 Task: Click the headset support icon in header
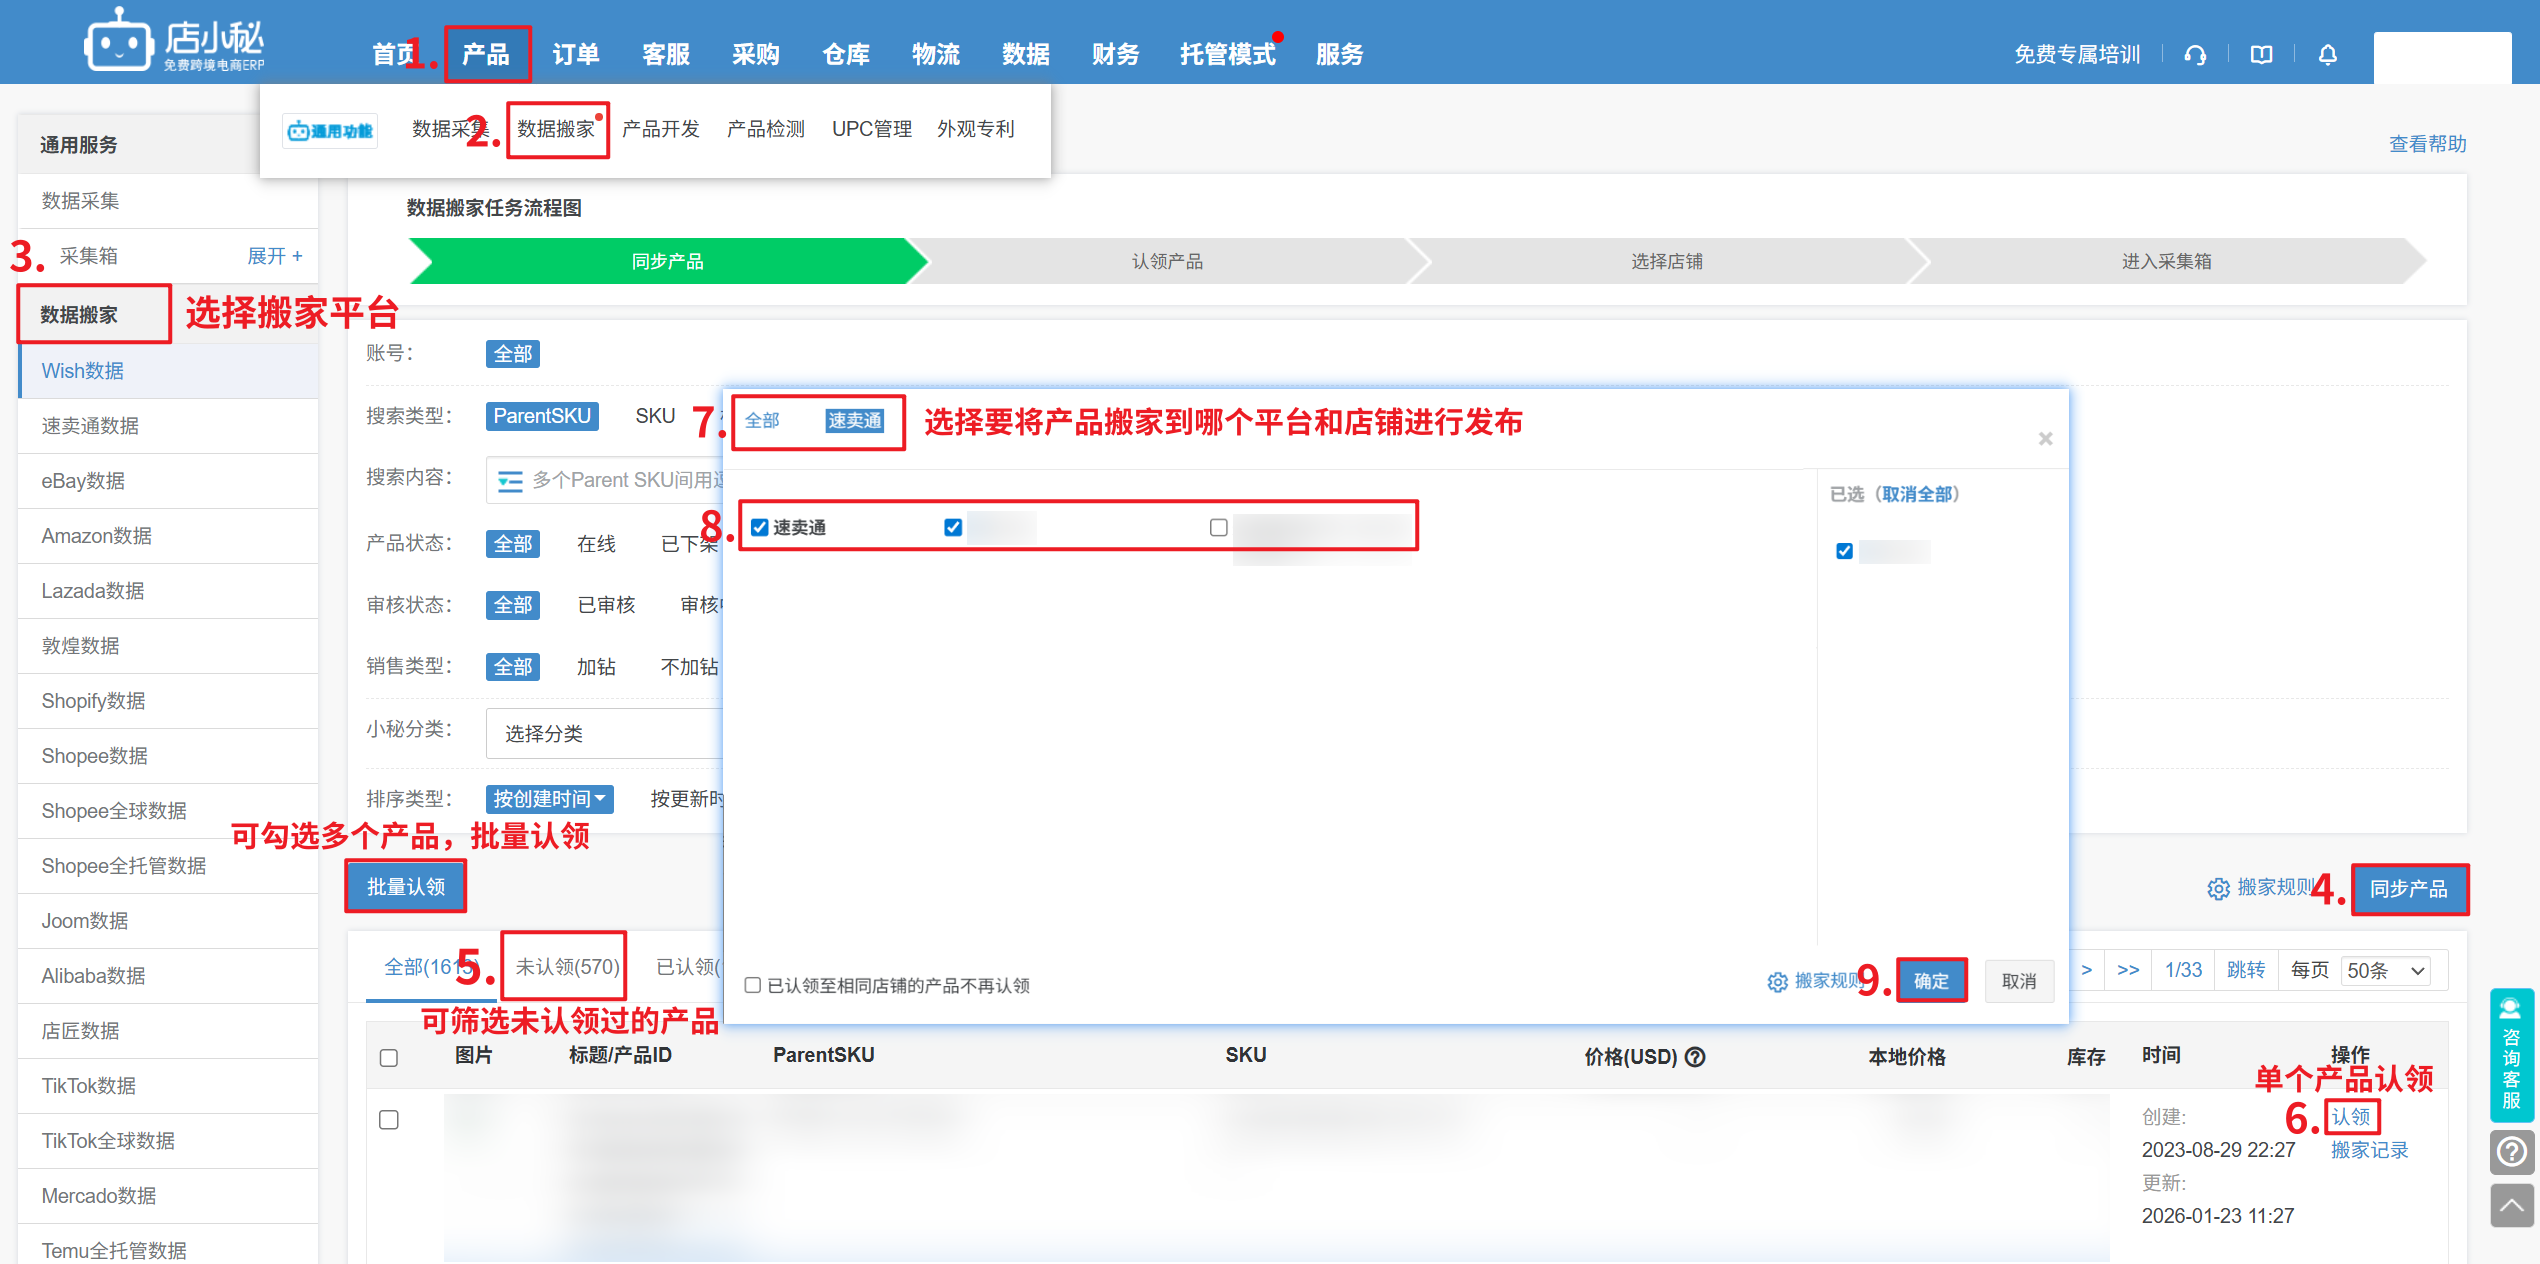click(x=2195, y=55)
